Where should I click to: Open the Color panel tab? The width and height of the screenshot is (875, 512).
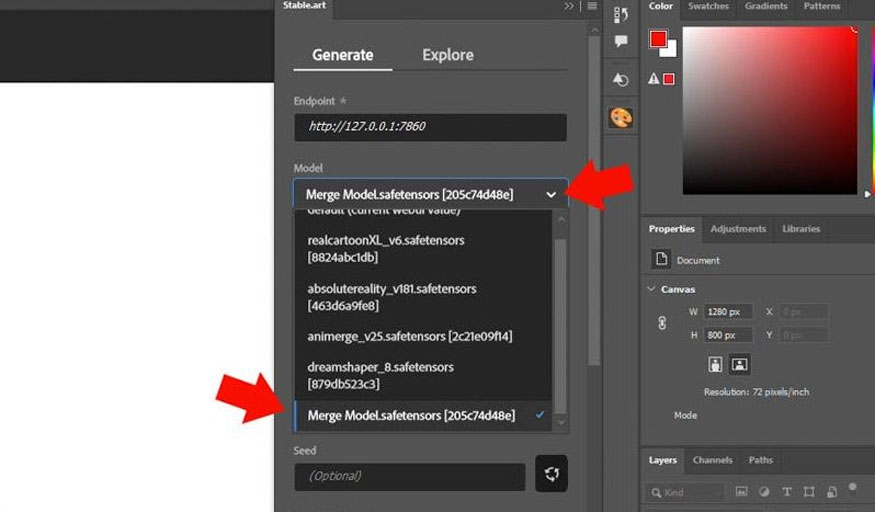[660, 6]
